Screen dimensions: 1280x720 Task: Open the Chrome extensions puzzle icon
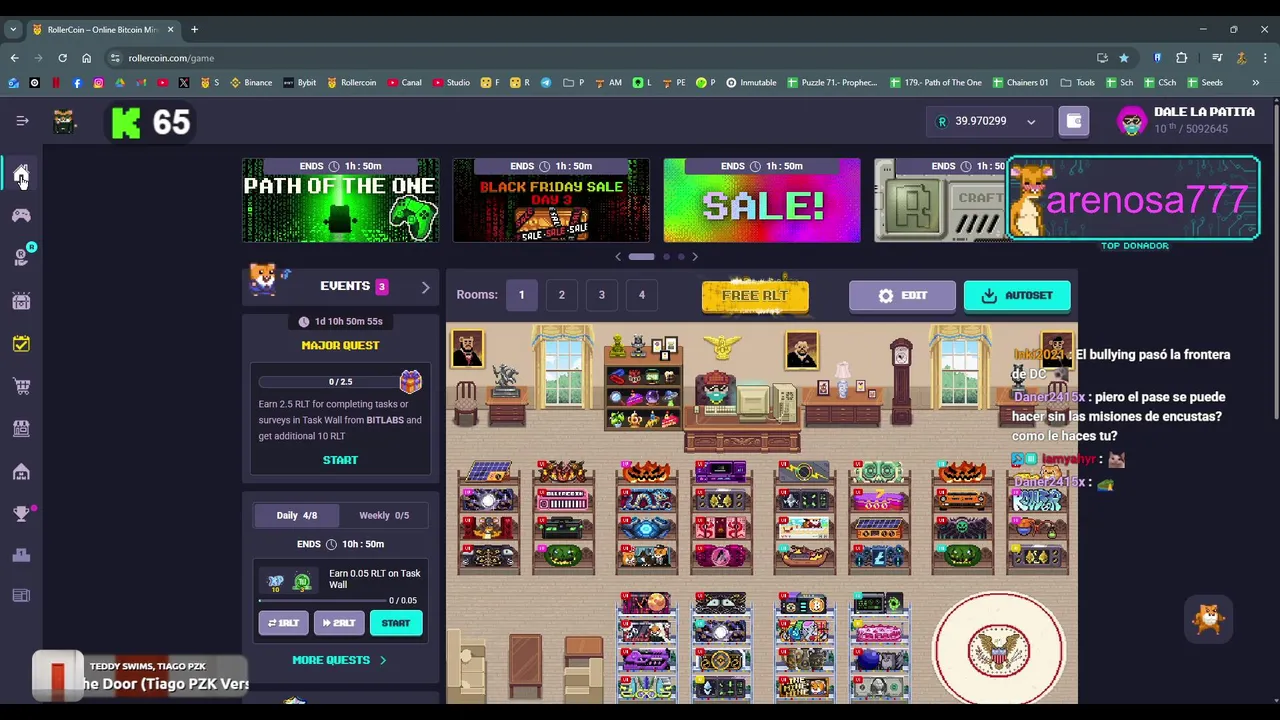(1182, 58)
